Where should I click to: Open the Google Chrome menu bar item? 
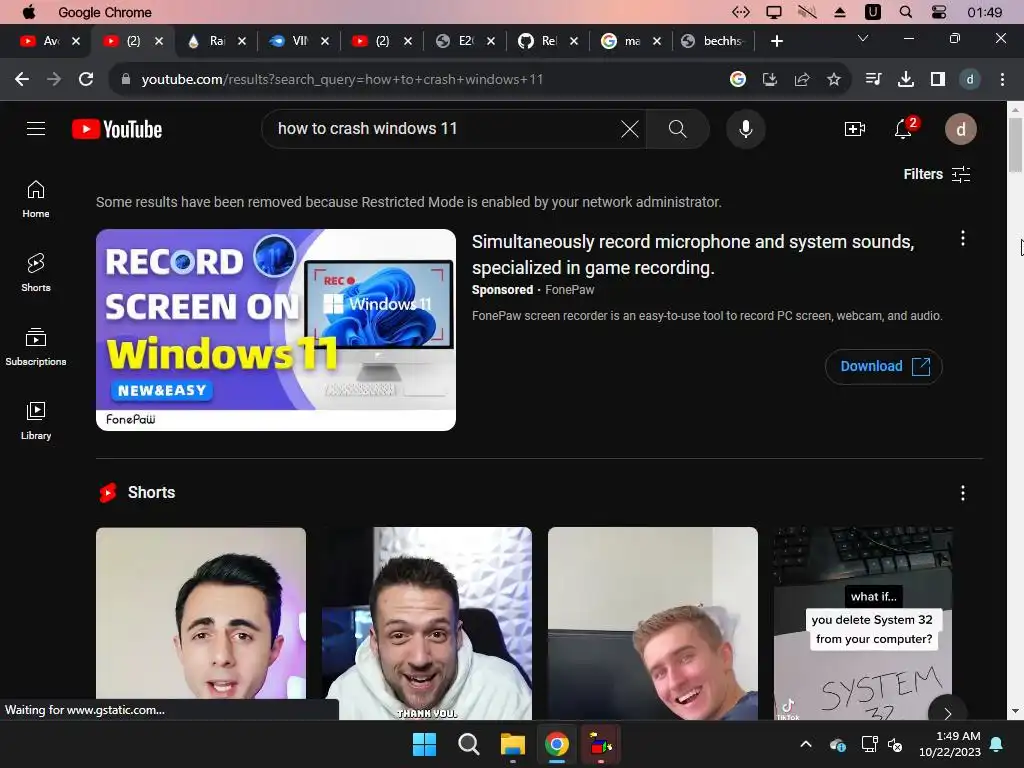point(104,12)
